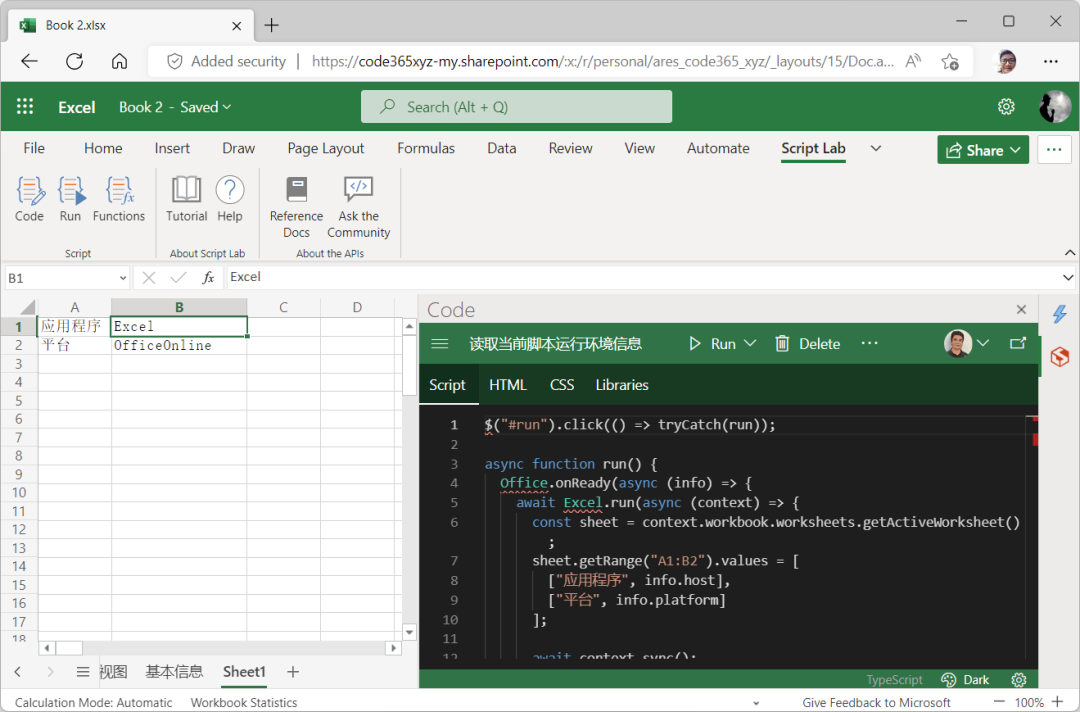This screenshot has height=712, width=1080.
Task: Open ribbon more options ellipsis button
Action: [1054, 149]
